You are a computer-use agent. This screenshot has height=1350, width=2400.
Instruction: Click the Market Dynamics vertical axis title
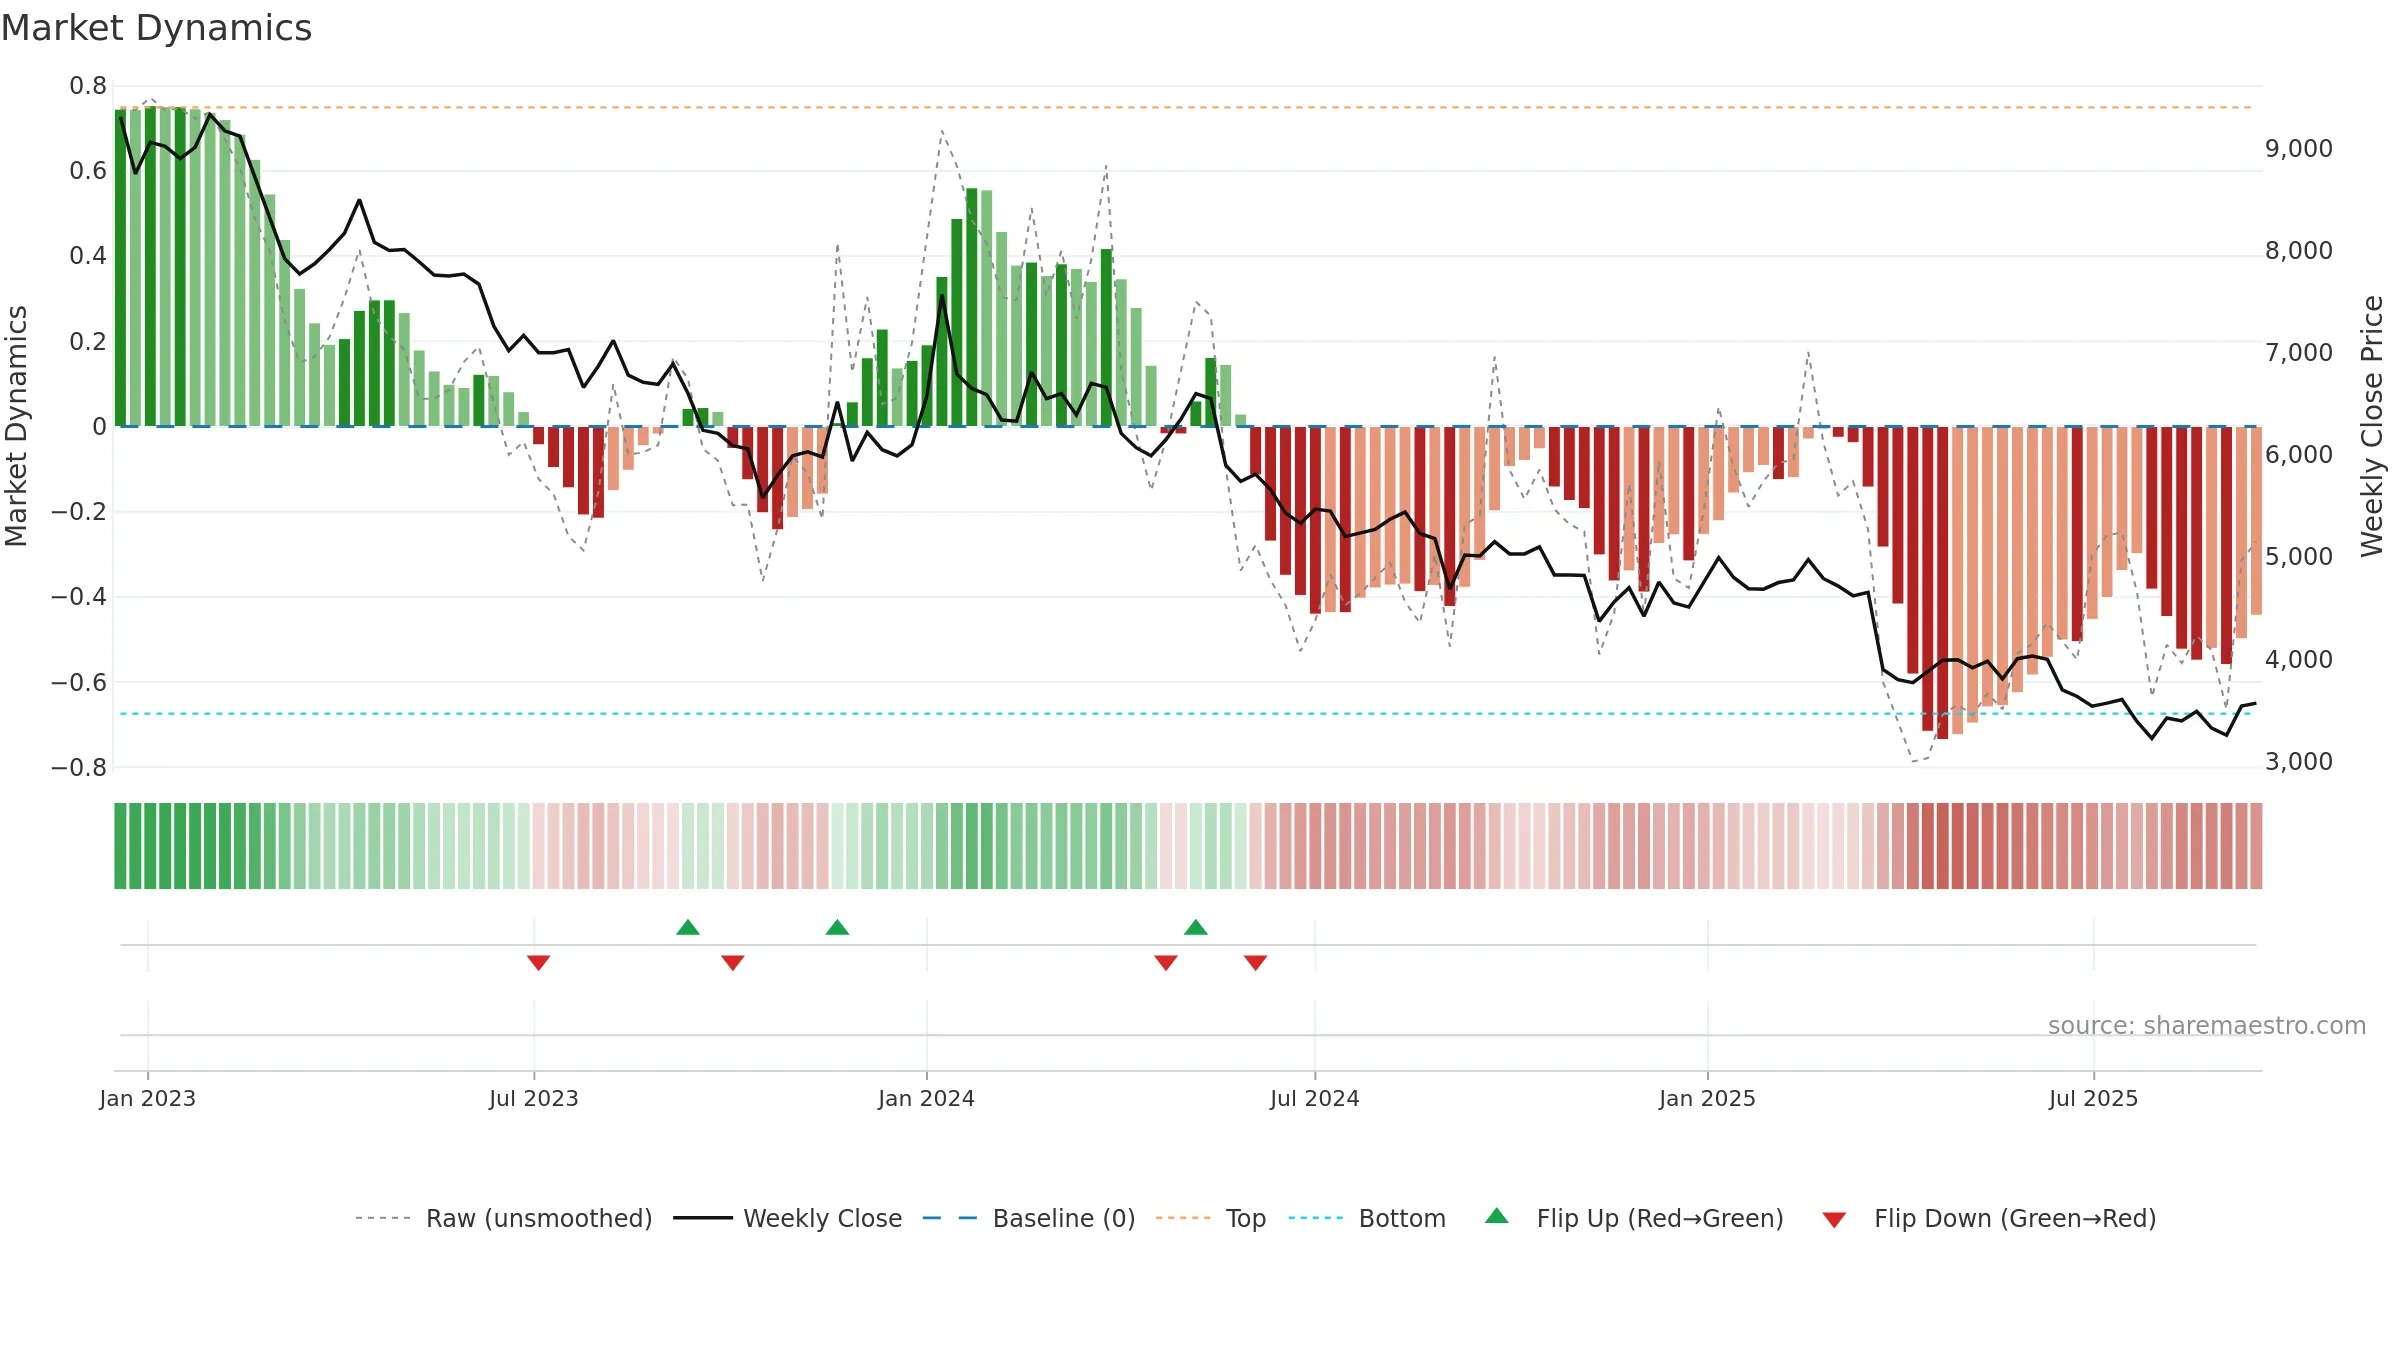(x=16, y=426)
